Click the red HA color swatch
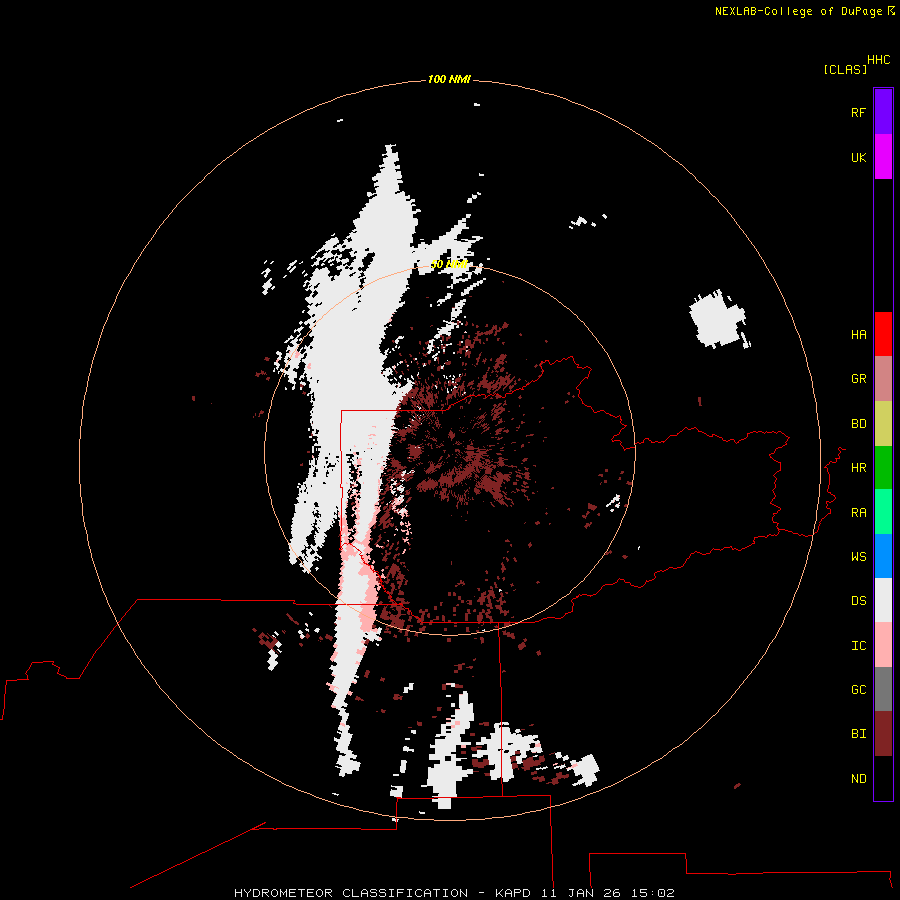Image resolution: width=900 pixels, height=900 pixels. tap(883, 334)
